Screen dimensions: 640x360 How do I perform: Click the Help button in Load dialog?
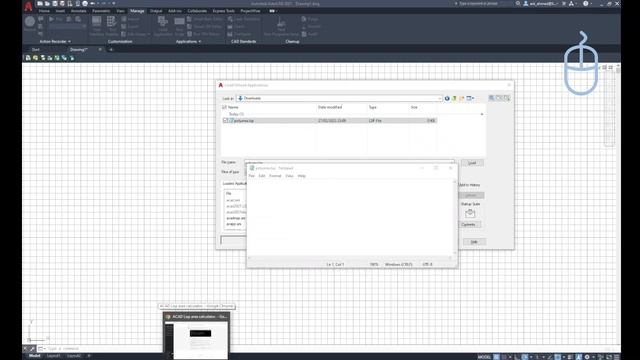tap(474, 242)
